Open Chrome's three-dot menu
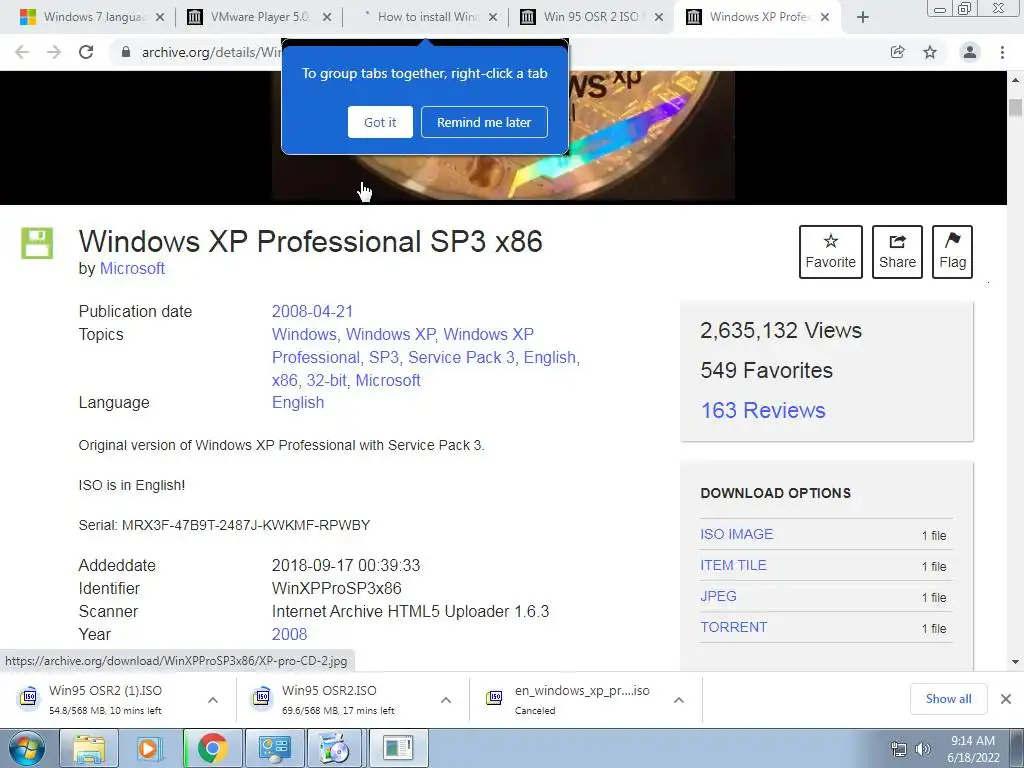Viewport: 1024px width, 768px height. tap(1002, 52)
